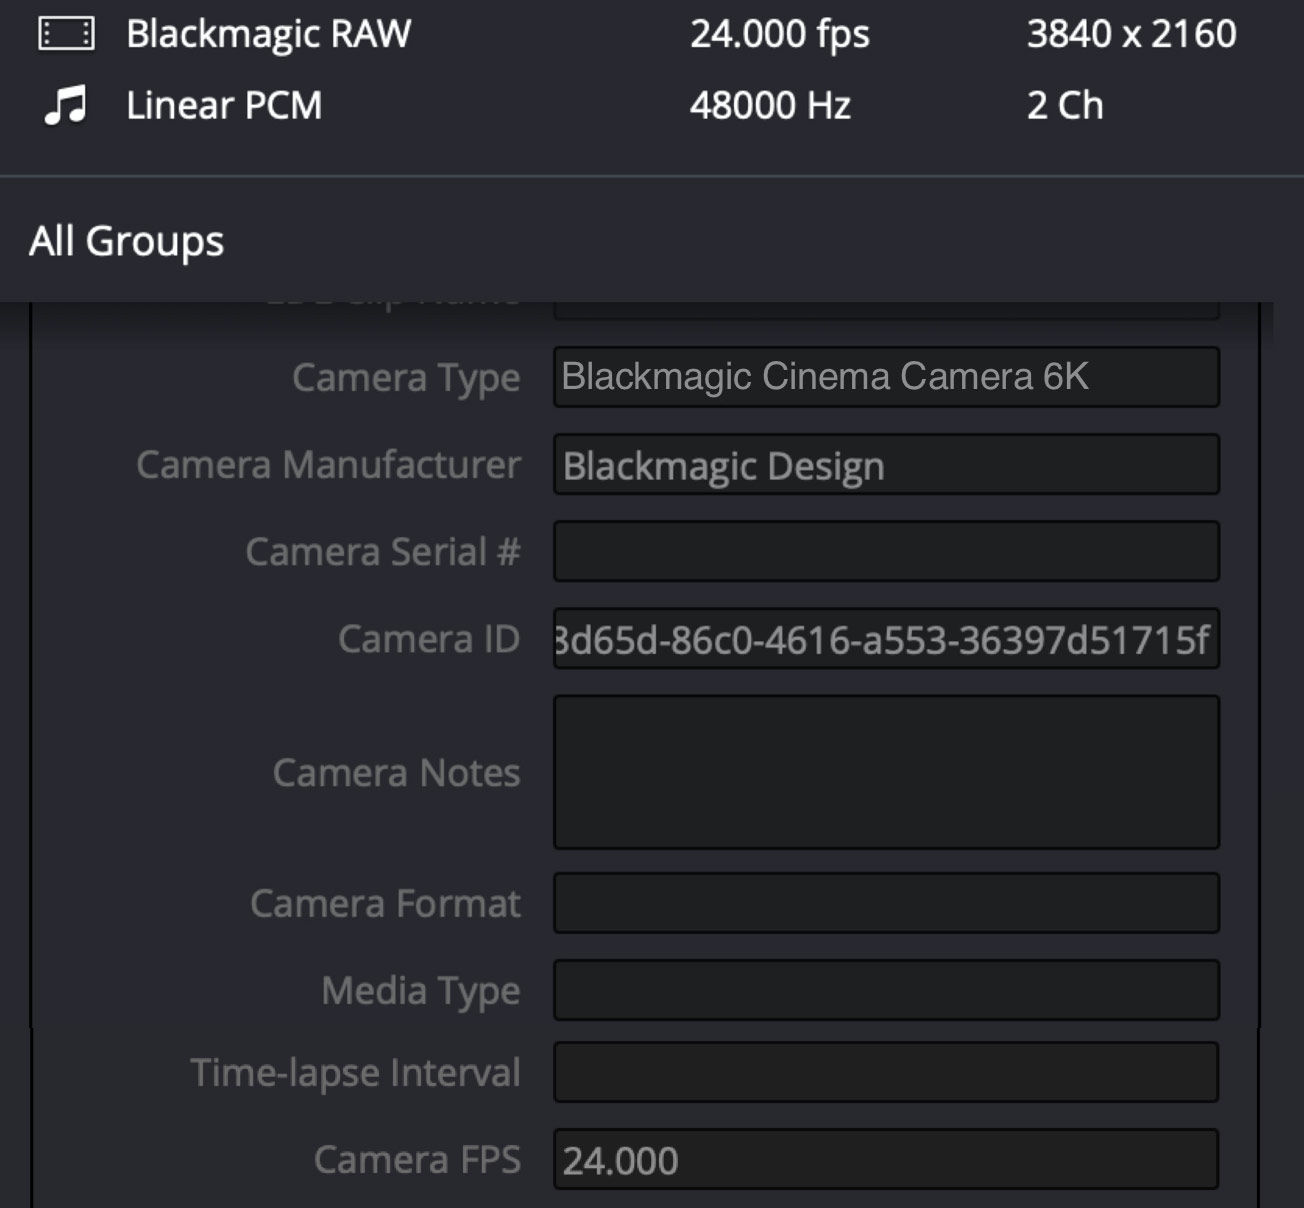
Task: Click the Camera Manufacturer field
Action: pos(886,465)
